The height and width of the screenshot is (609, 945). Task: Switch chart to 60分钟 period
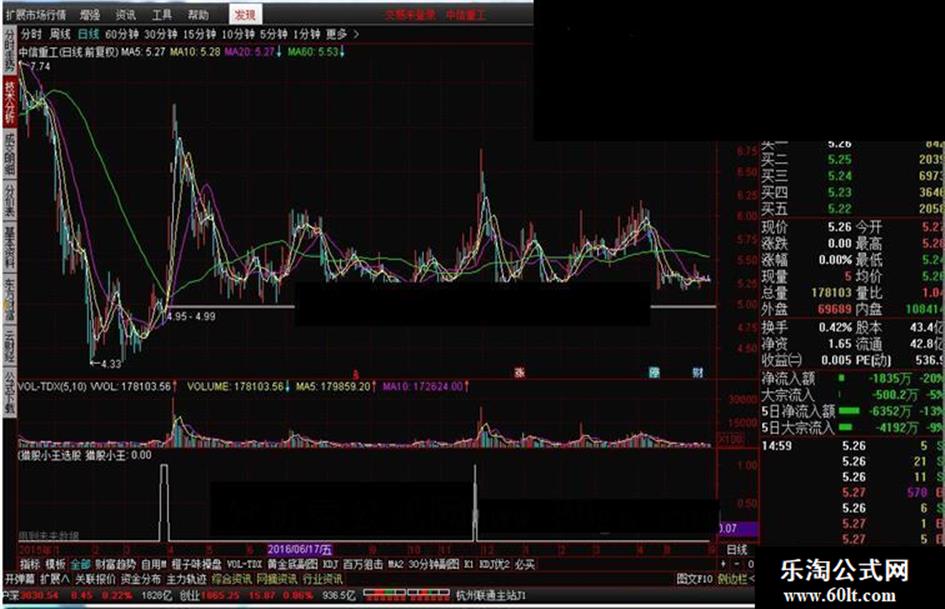[x=122, y=34]
